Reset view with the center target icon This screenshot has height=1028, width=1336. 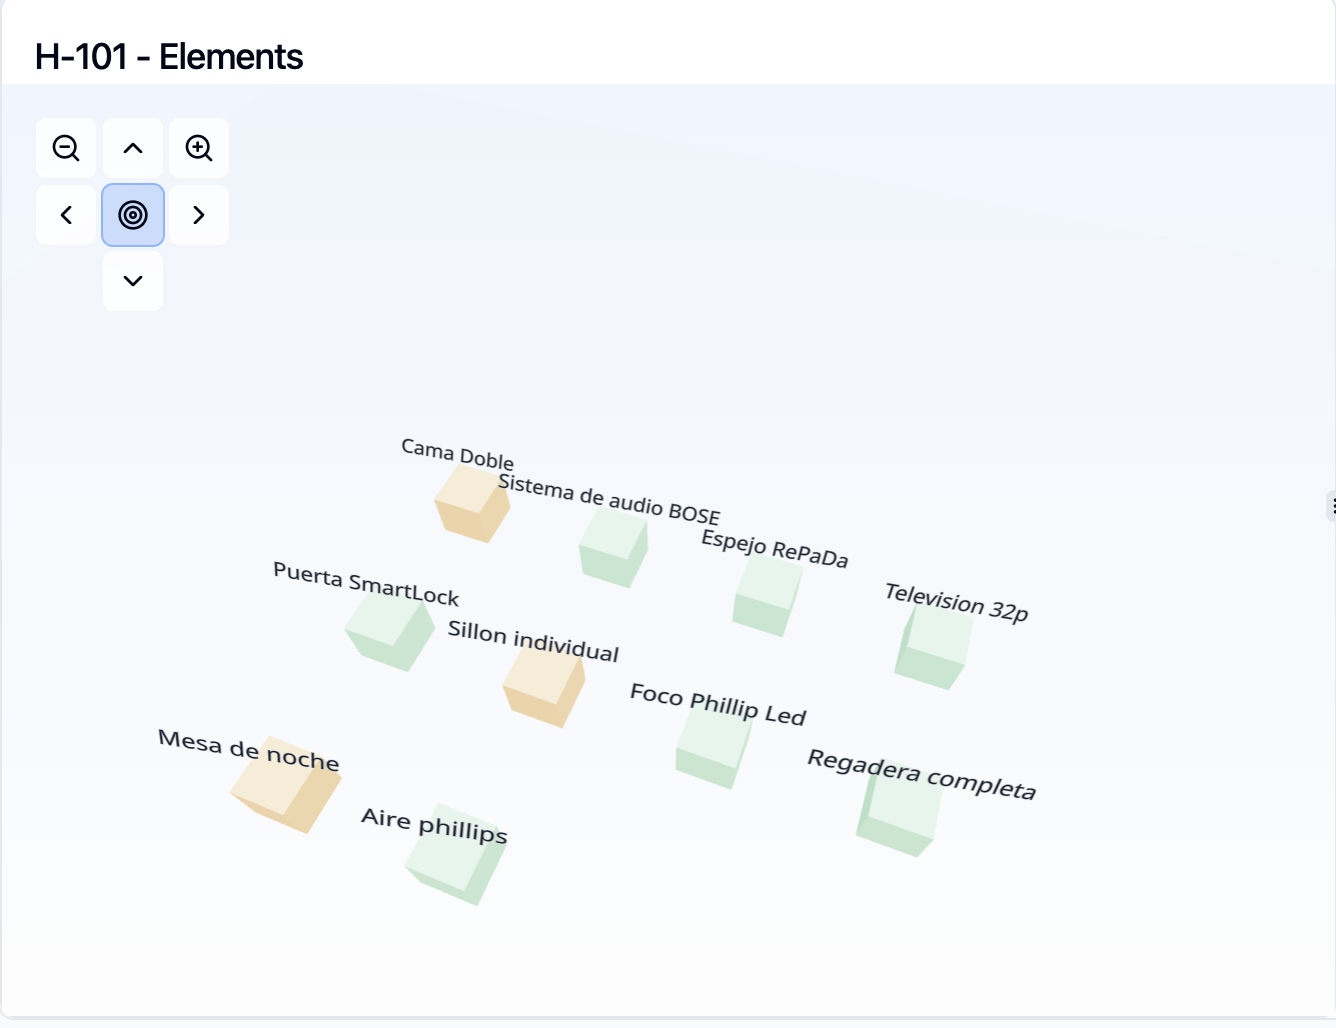click(133, 215)
